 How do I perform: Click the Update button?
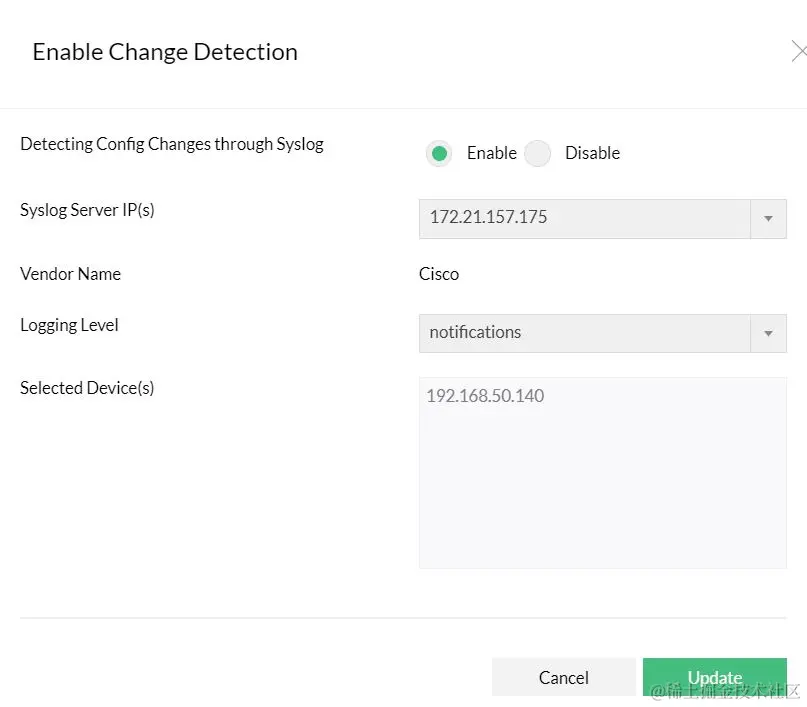(713, 677)
